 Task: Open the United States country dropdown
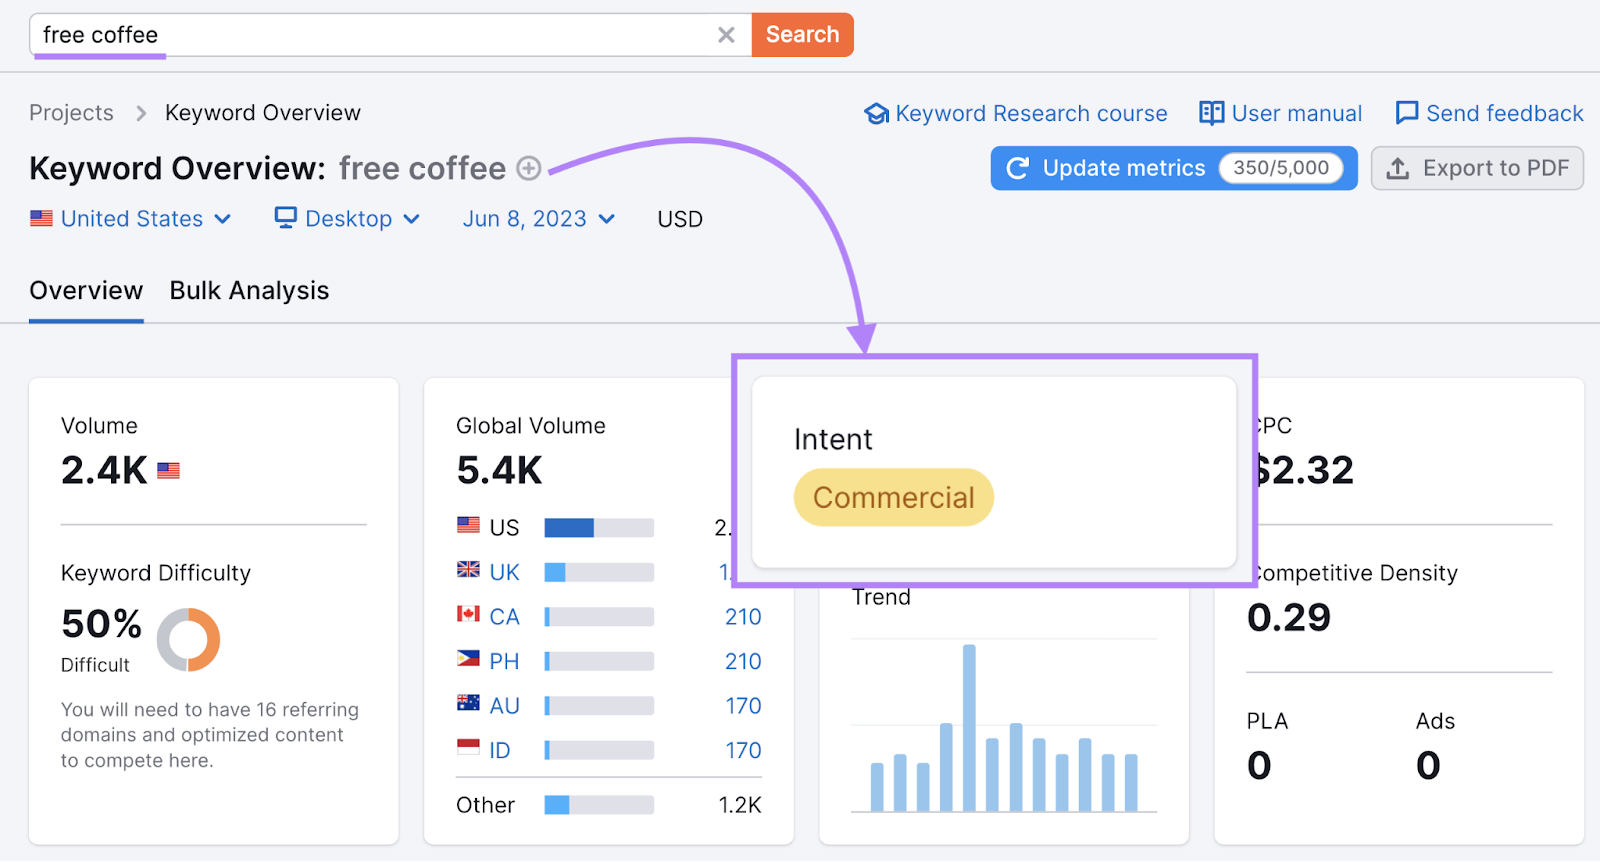(131, 219)
